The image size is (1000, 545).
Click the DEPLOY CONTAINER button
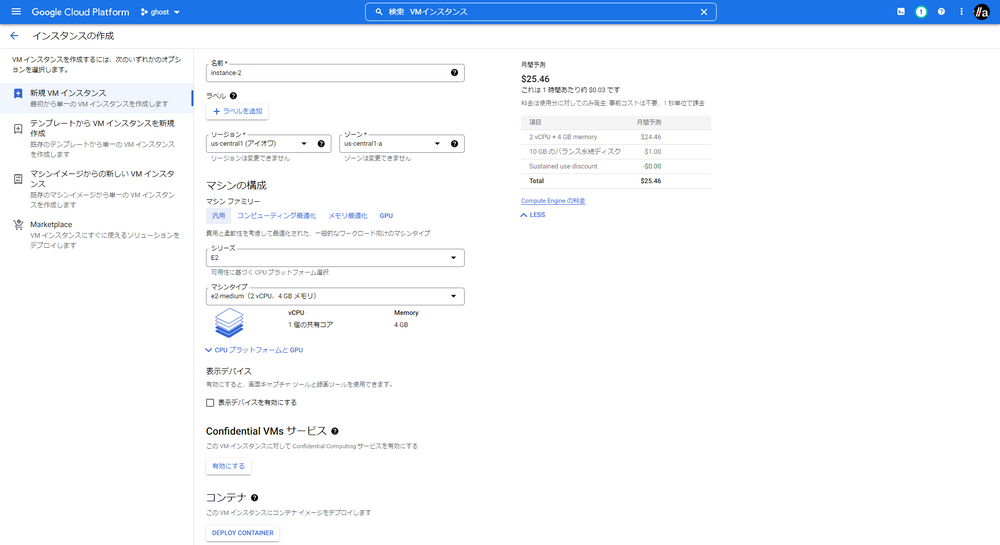pos(242,533)
